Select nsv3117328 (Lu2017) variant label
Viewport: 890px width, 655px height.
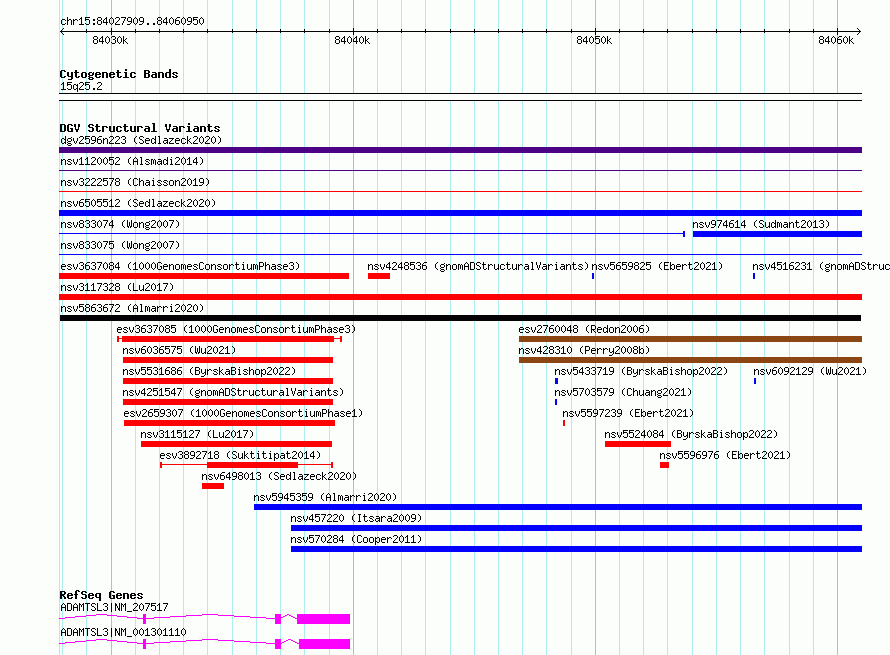coord(117,287)
